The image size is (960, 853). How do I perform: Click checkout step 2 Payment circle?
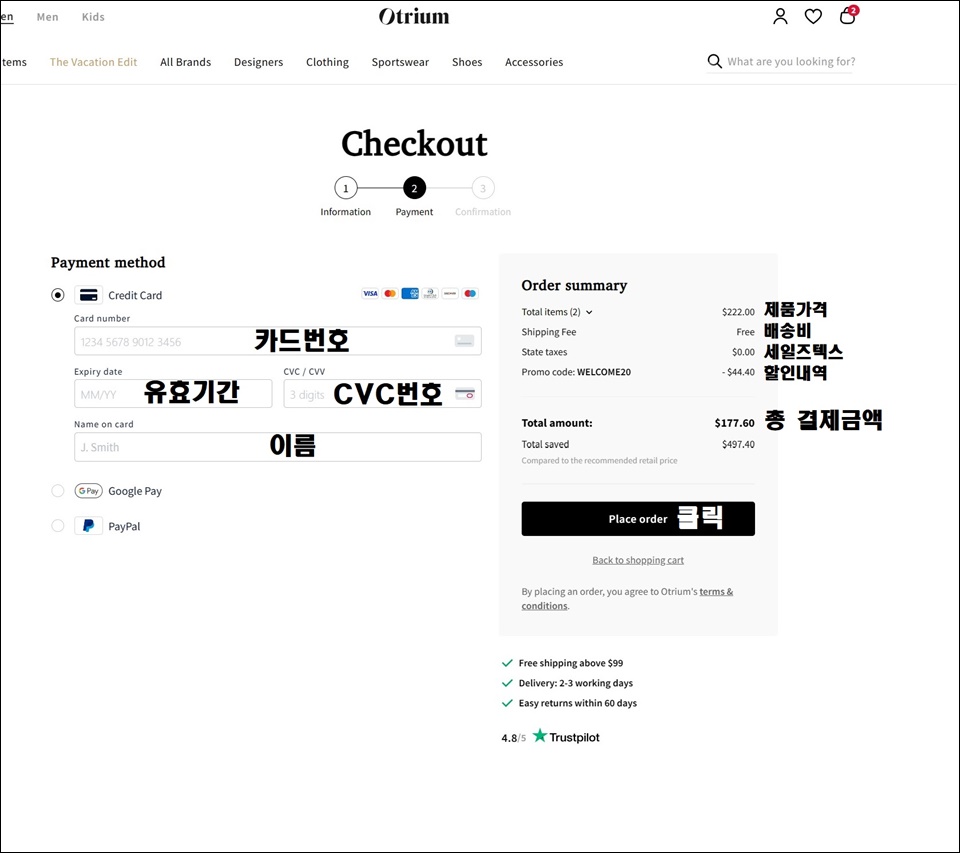point(414,188)
